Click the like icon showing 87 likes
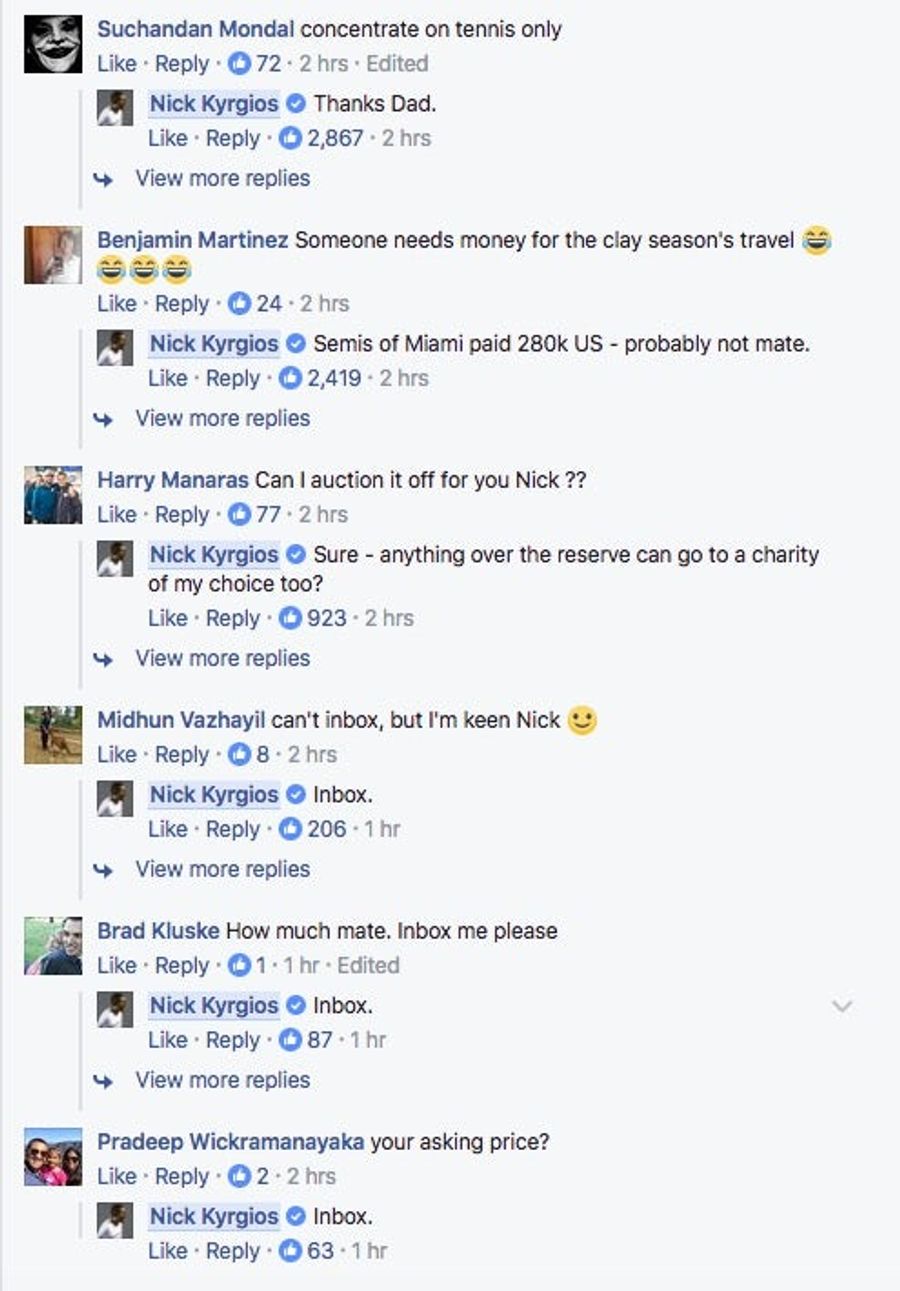900x1291 pixels. click(x=290, y=1040)
